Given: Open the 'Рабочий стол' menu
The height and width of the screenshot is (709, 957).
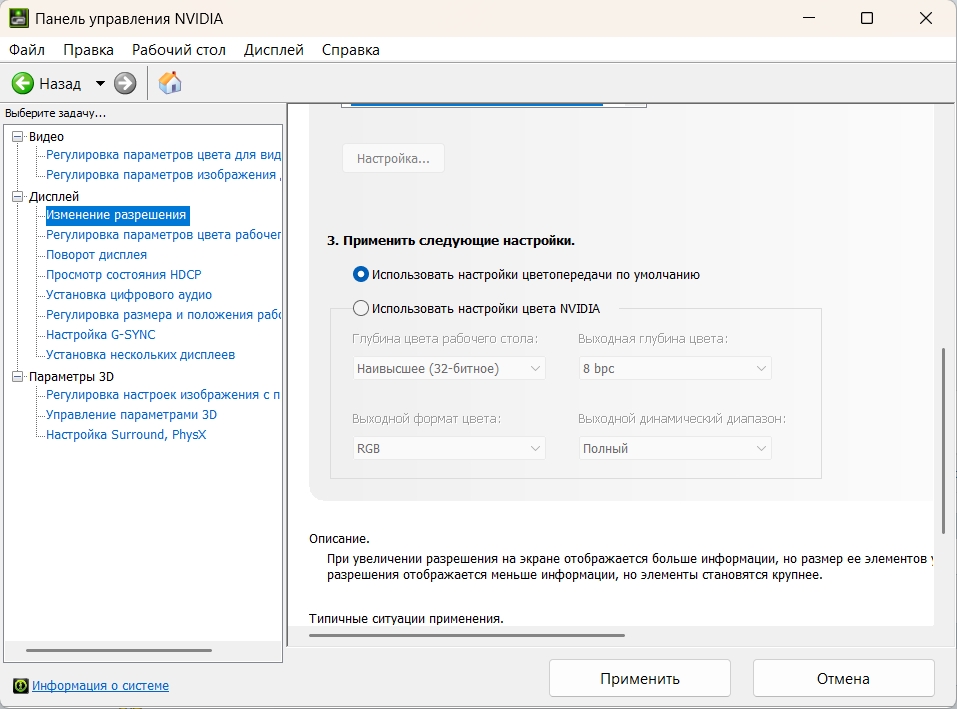Looking at the screenshot, I should tap(179, 50).
